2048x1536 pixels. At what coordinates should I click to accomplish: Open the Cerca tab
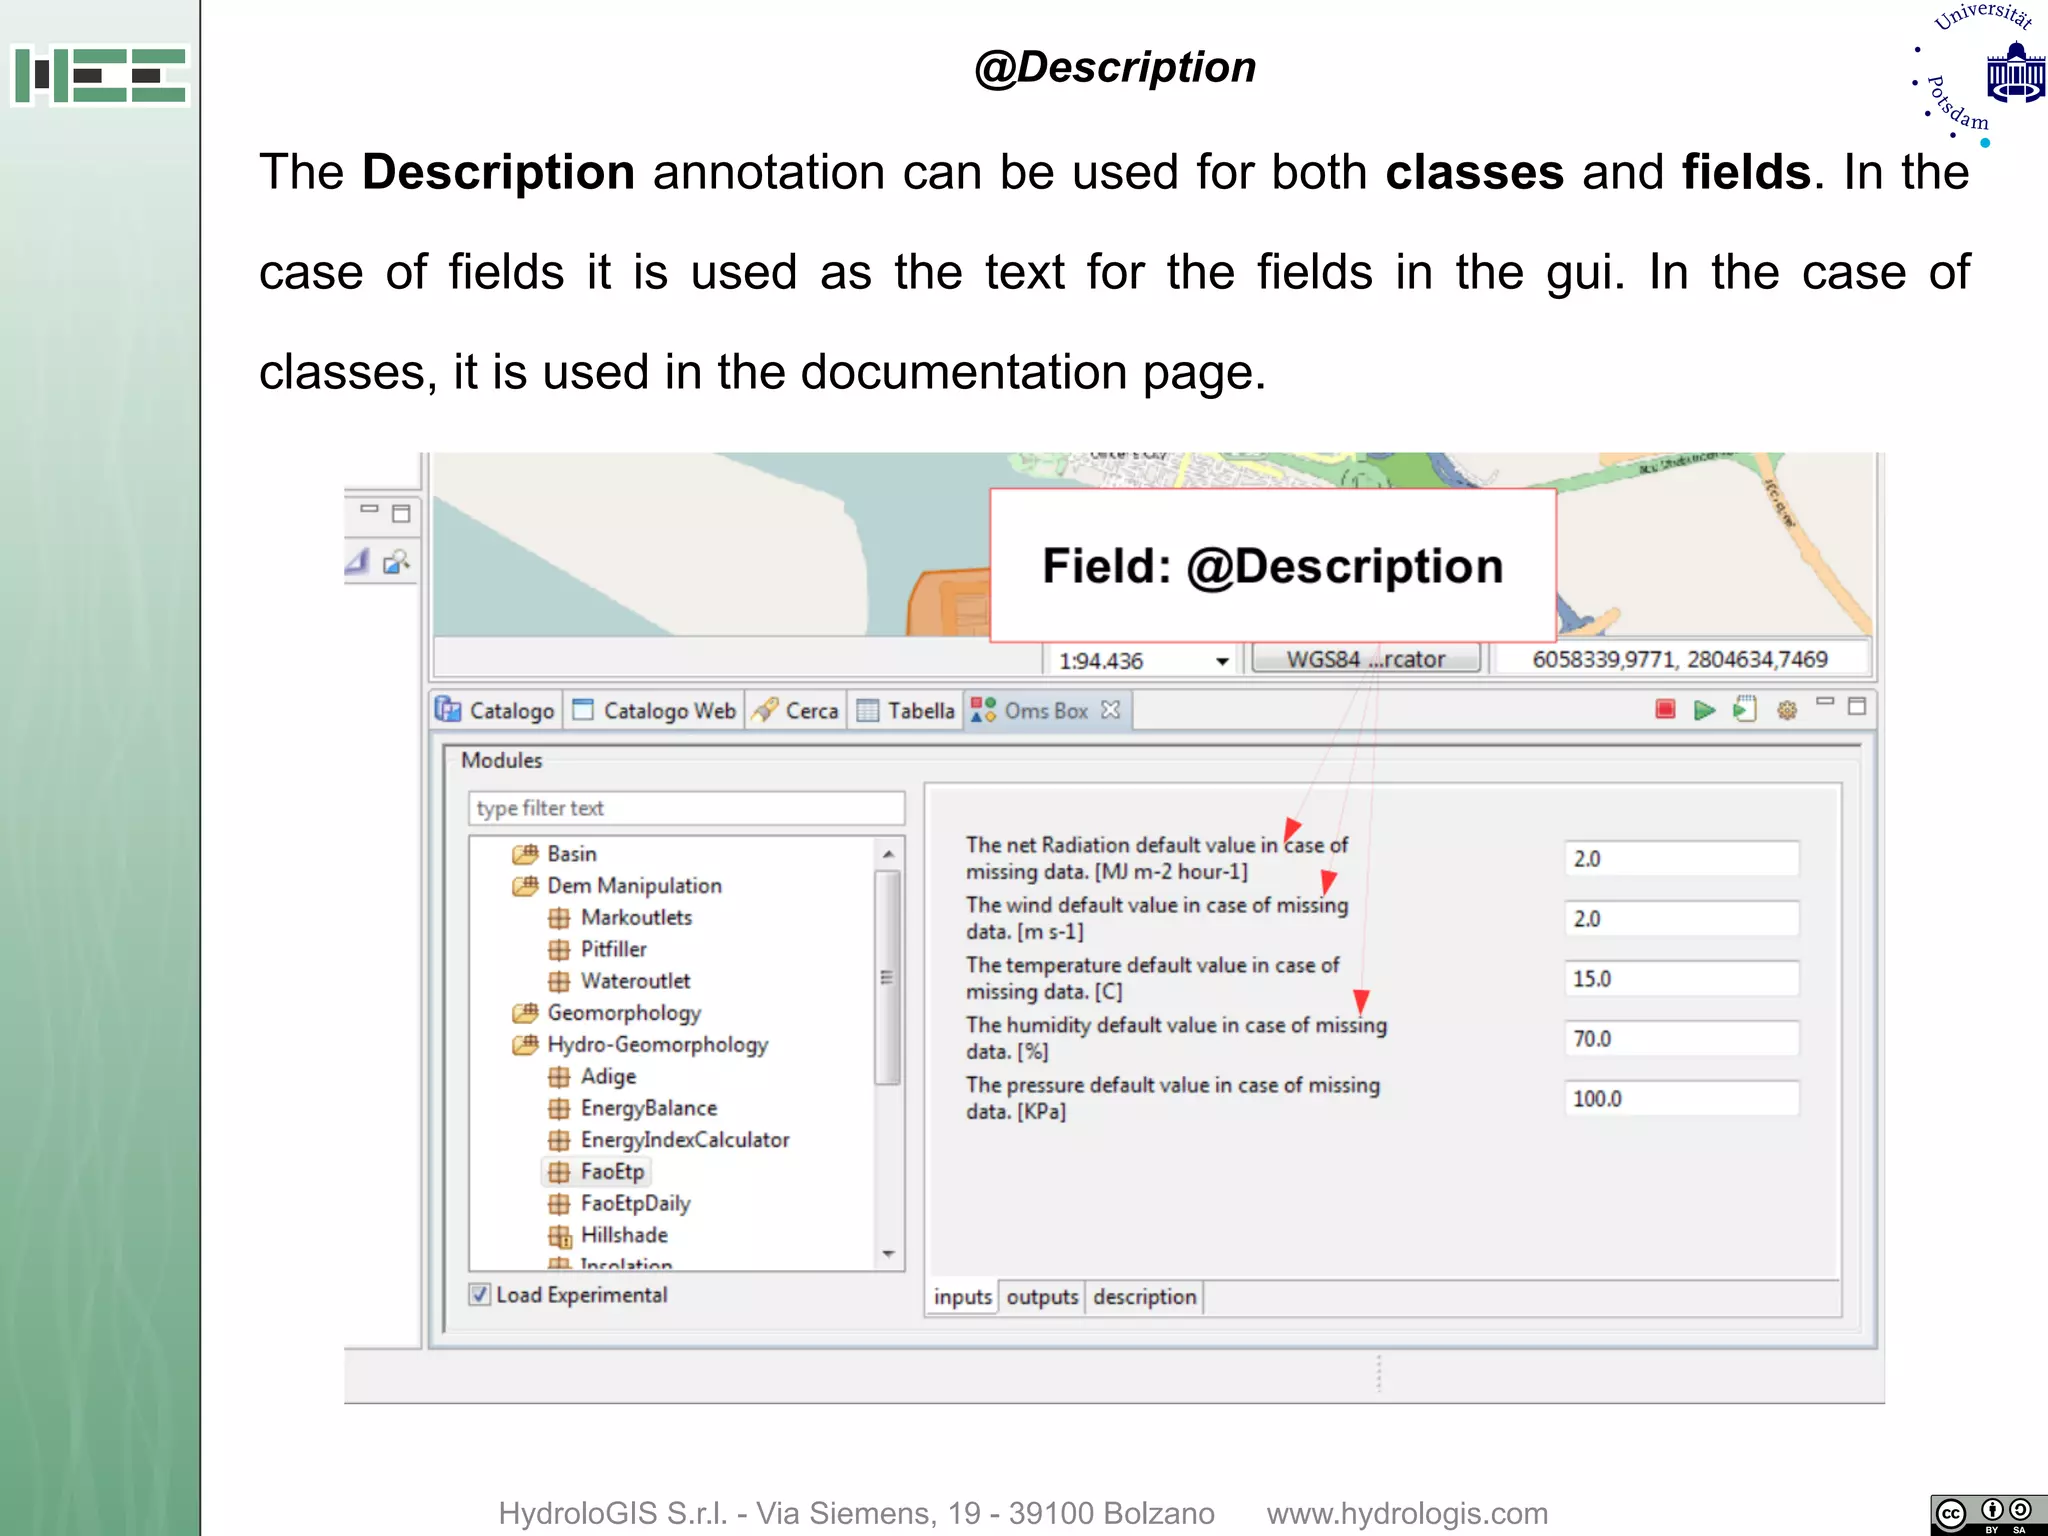click(x=796, y=710)
